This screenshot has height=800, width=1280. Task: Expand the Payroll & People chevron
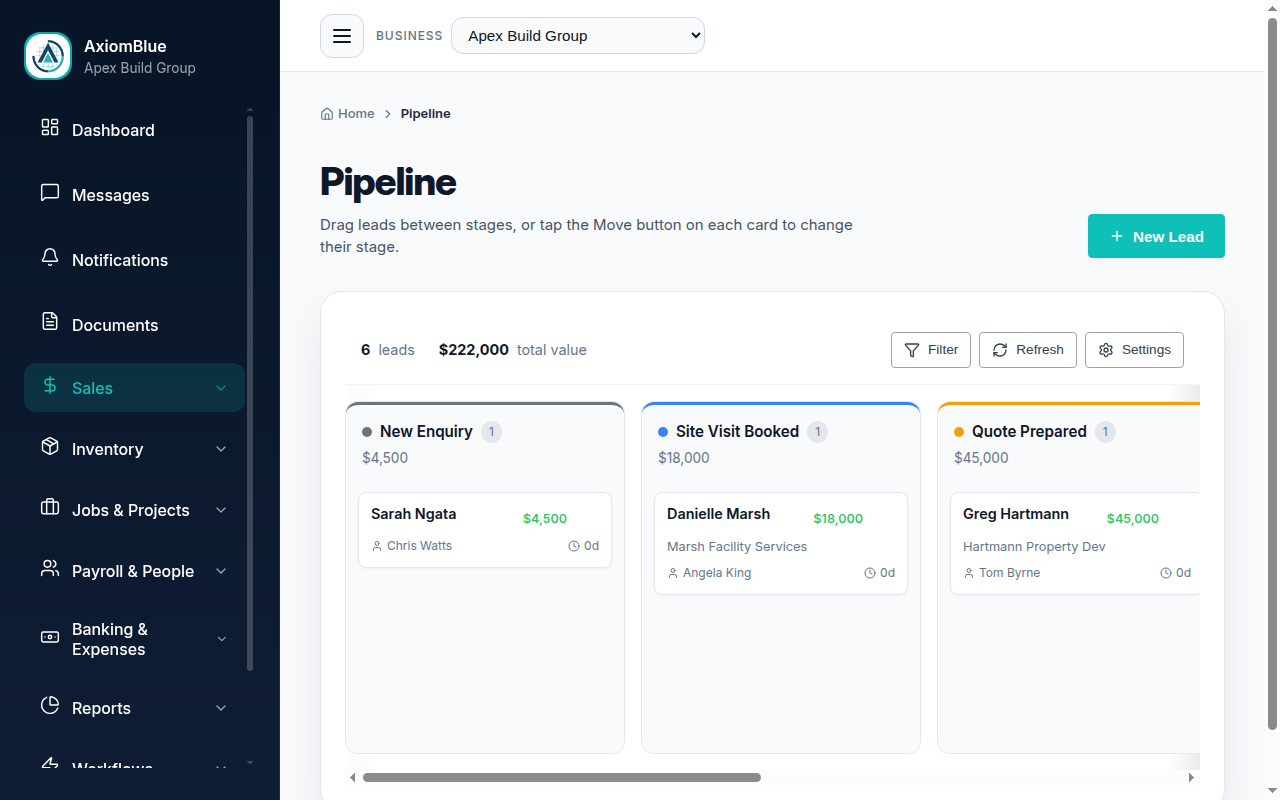(x=221, y=571)
